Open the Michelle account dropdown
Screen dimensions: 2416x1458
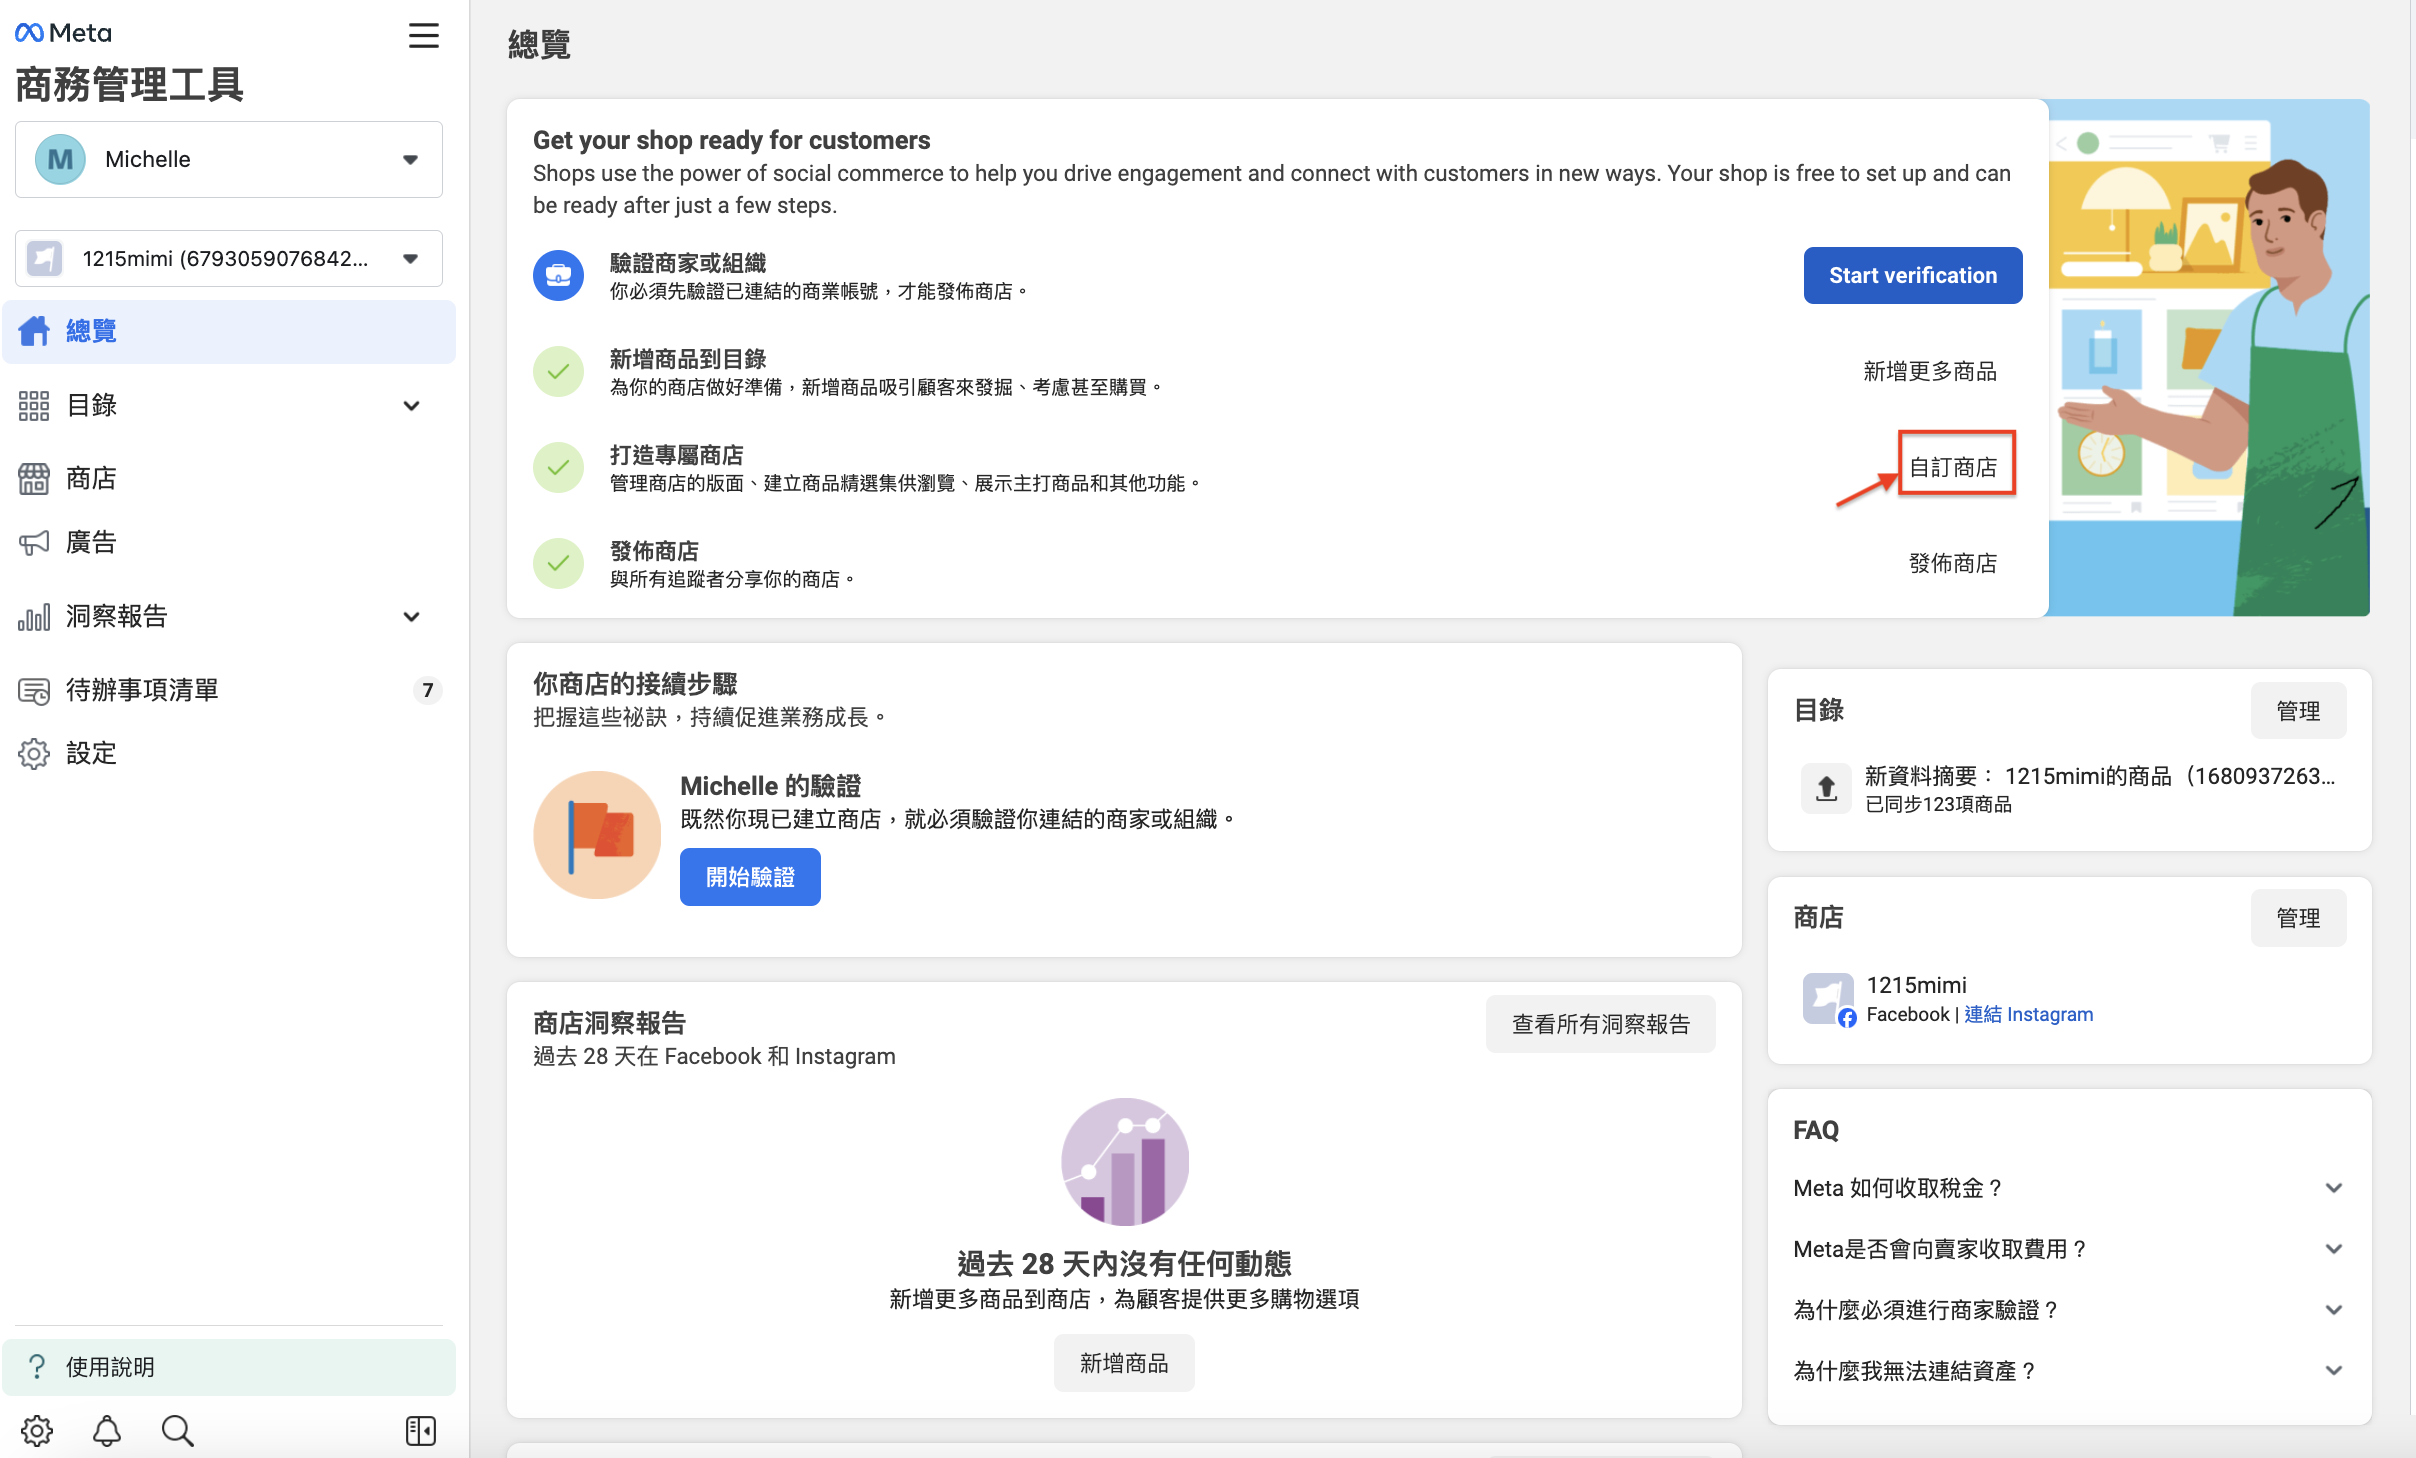(229, 160)
